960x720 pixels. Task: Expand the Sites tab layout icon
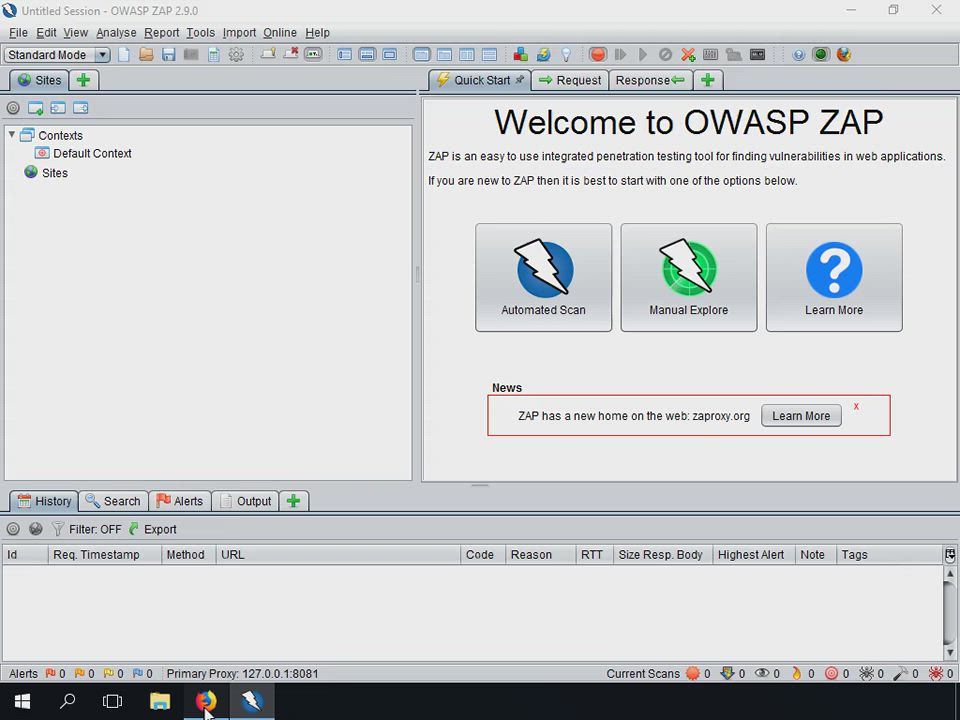click(345, 54)
